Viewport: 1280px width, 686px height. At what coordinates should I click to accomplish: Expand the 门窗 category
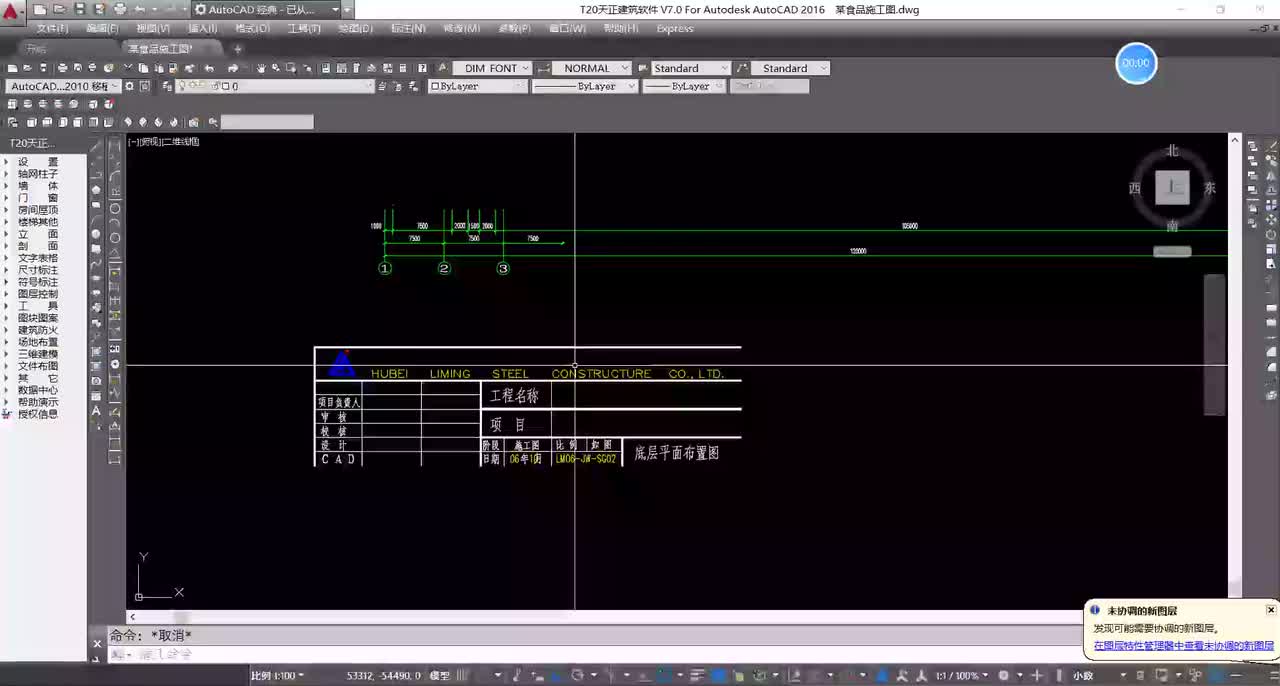pos(7,198)
